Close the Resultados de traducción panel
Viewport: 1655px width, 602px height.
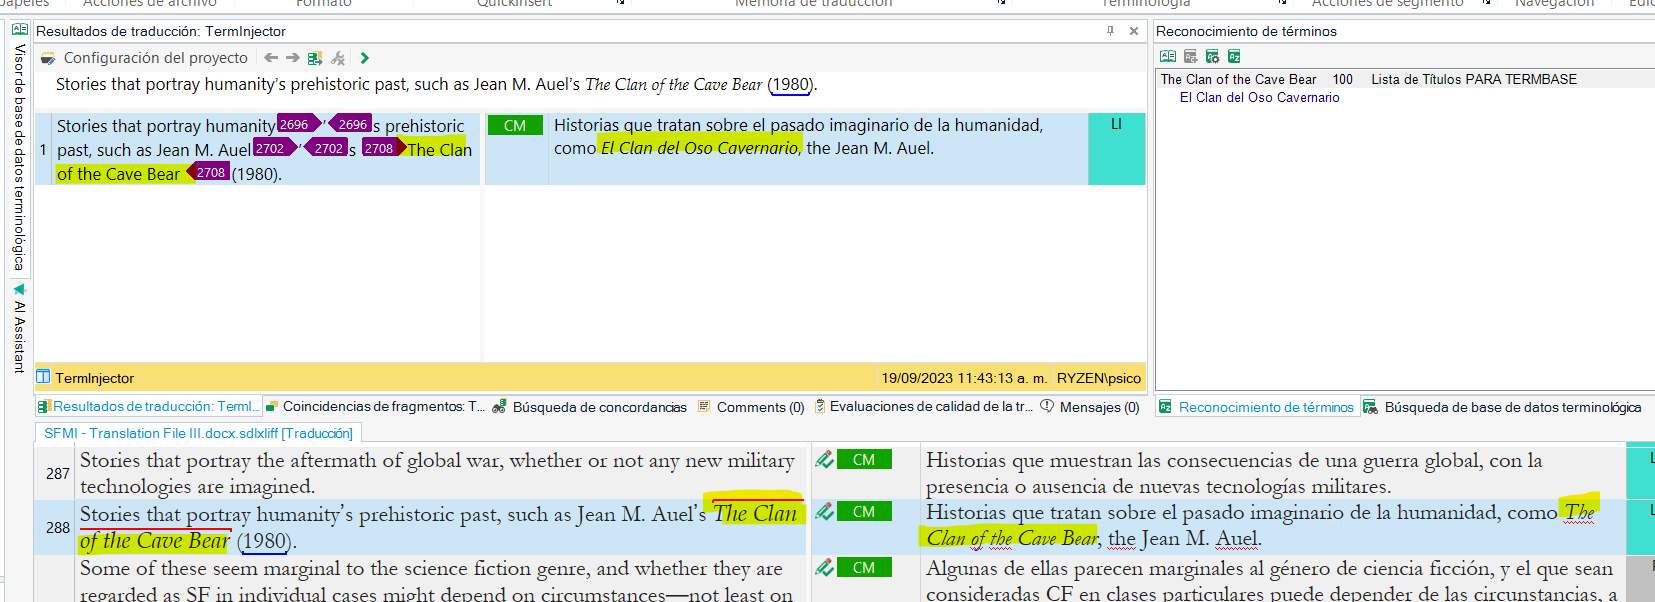1134,31
